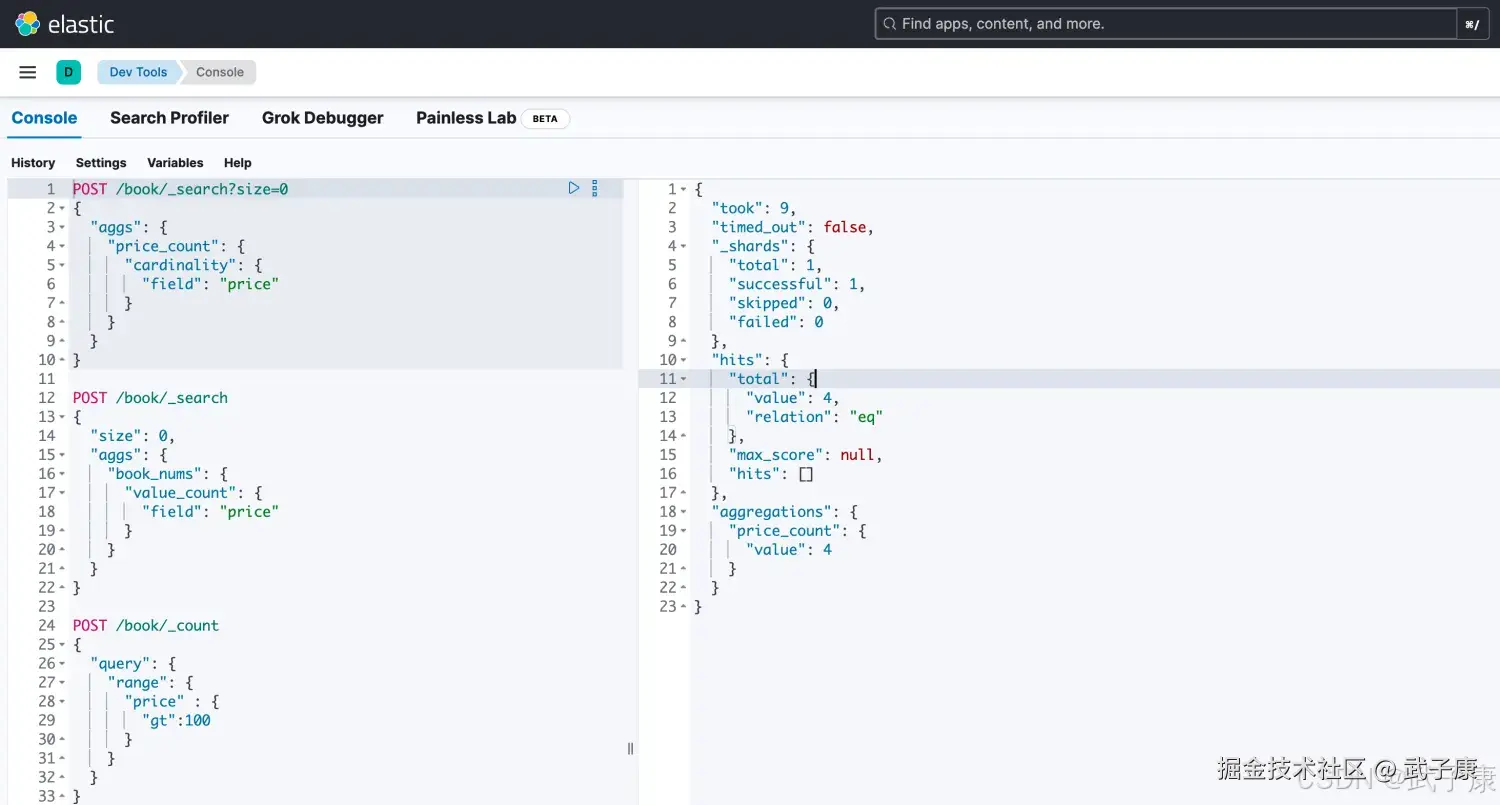Collapse the "aggs" block on line 3
Image resolution: width=1500 pixels, height=805 pixels.
(x=62, y=227)
